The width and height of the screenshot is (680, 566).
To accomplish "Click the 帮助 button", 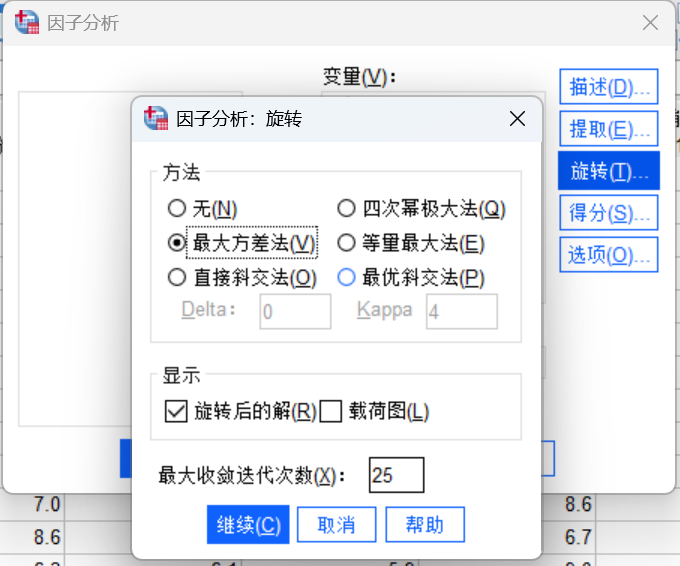I will click(425, 524).
